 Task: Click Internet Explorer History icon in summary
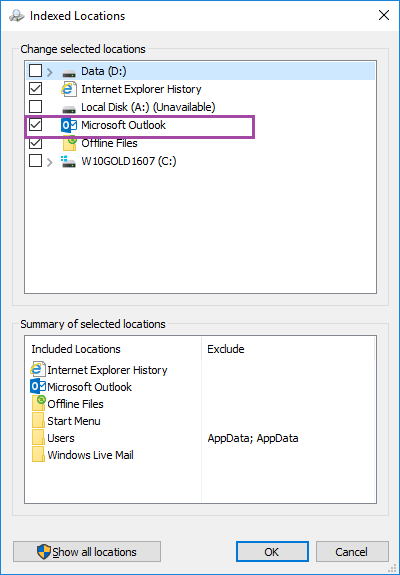click(x=38, y=369)
